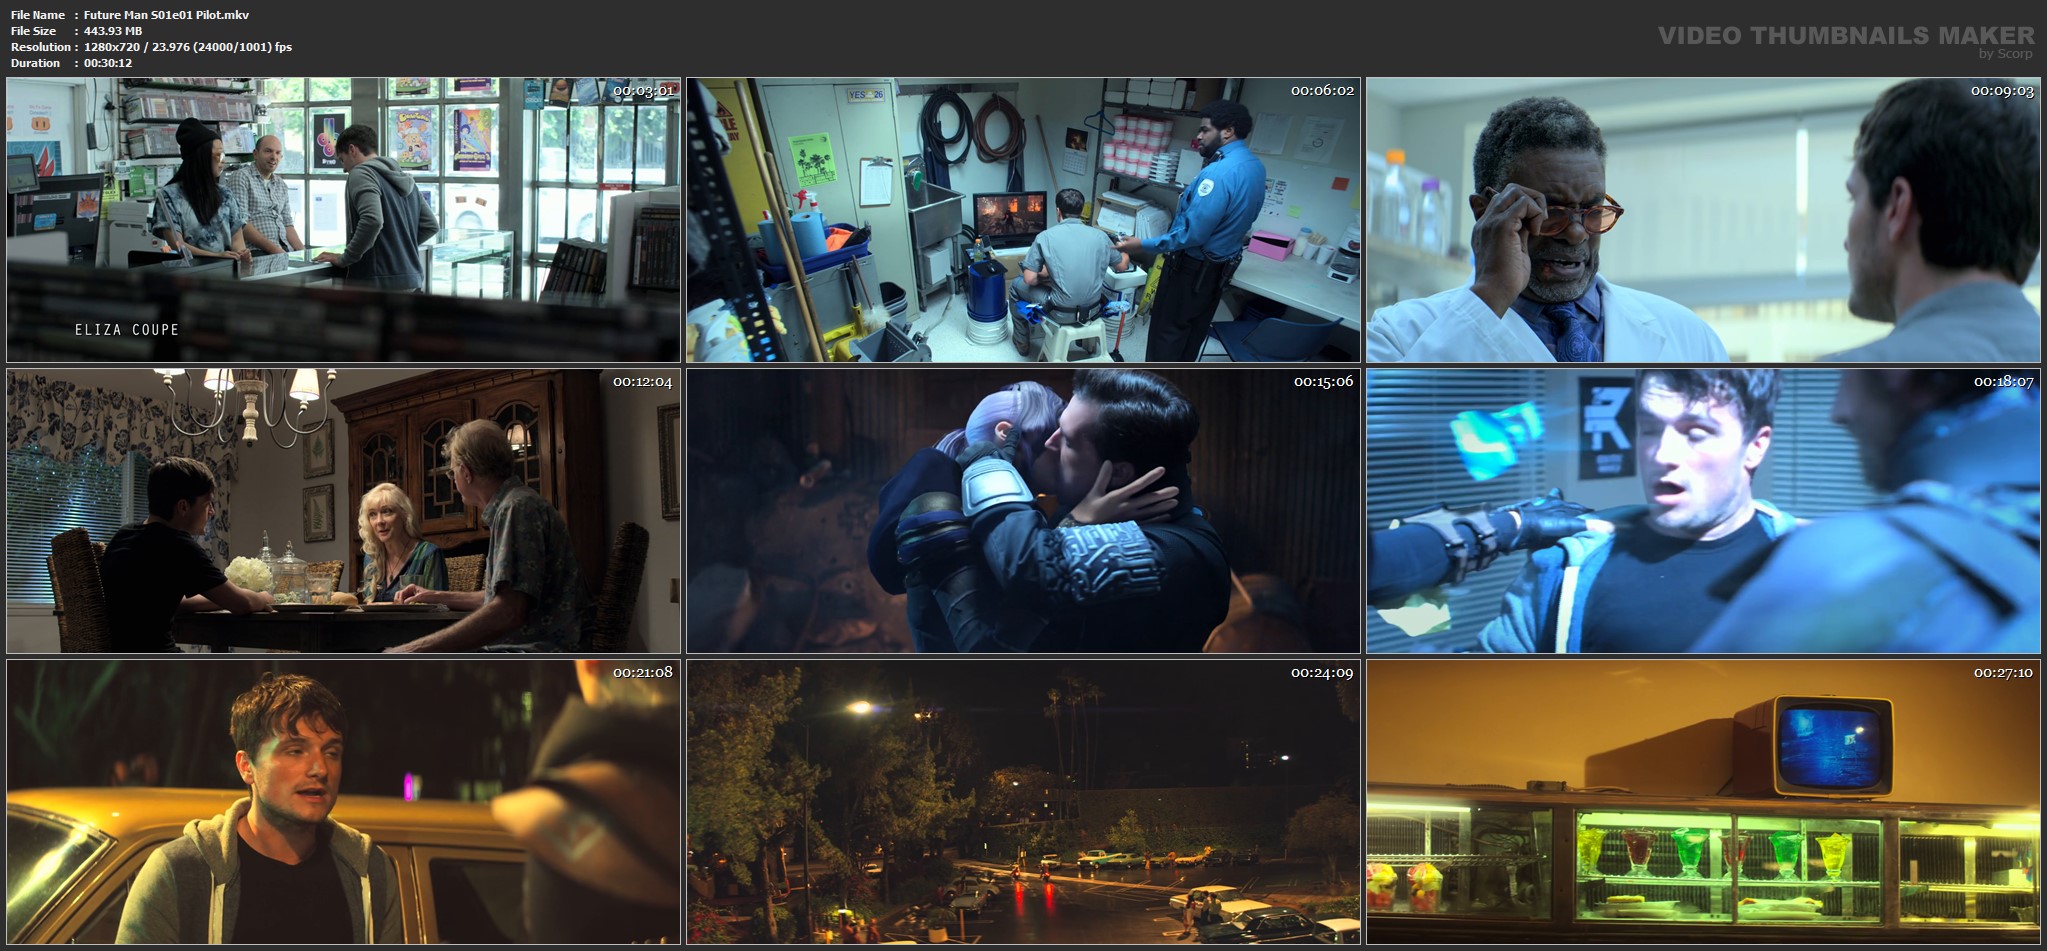Click the duration value '00:30:12'
The image size is (2047, 951).
tap(108, 63)
